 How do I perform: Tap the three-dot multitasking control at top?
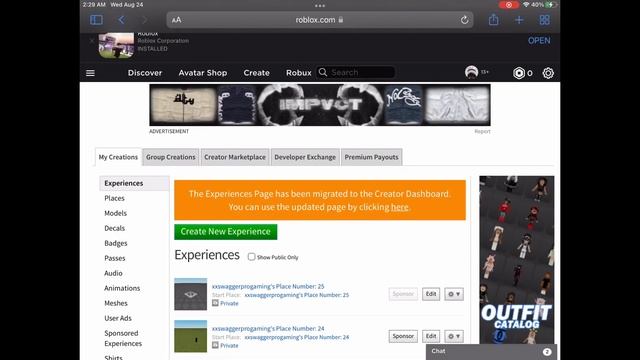click(x=320, y=6)
